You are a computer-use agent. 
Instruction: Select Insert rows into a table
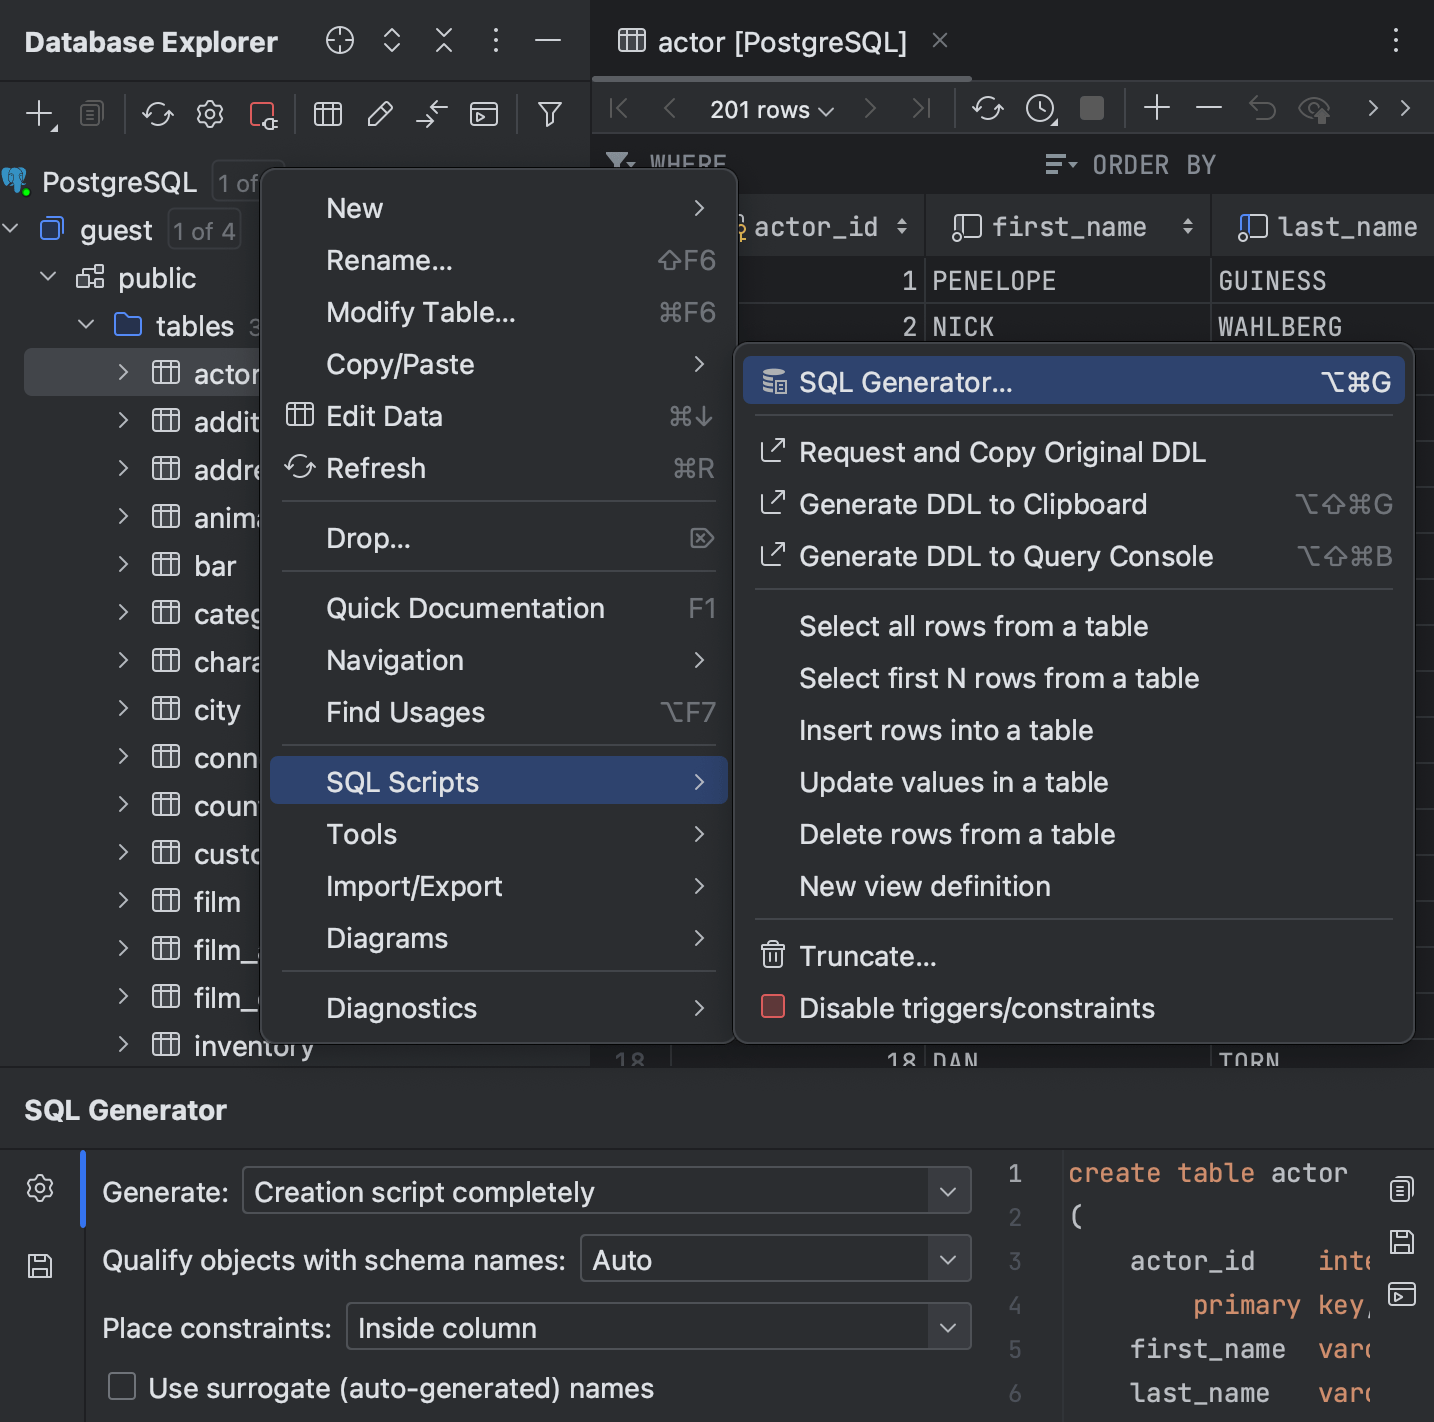coord(945,730)
